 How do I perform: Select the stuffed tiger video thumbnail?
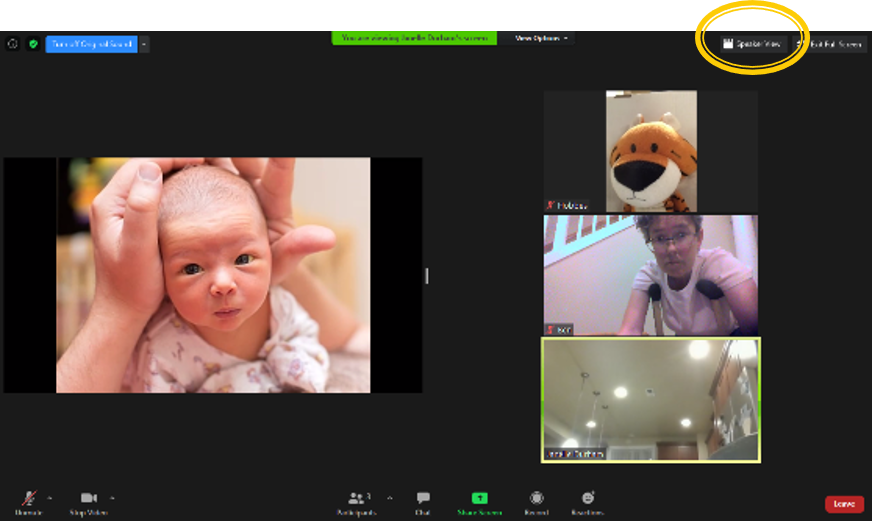(x=651, y=151)
